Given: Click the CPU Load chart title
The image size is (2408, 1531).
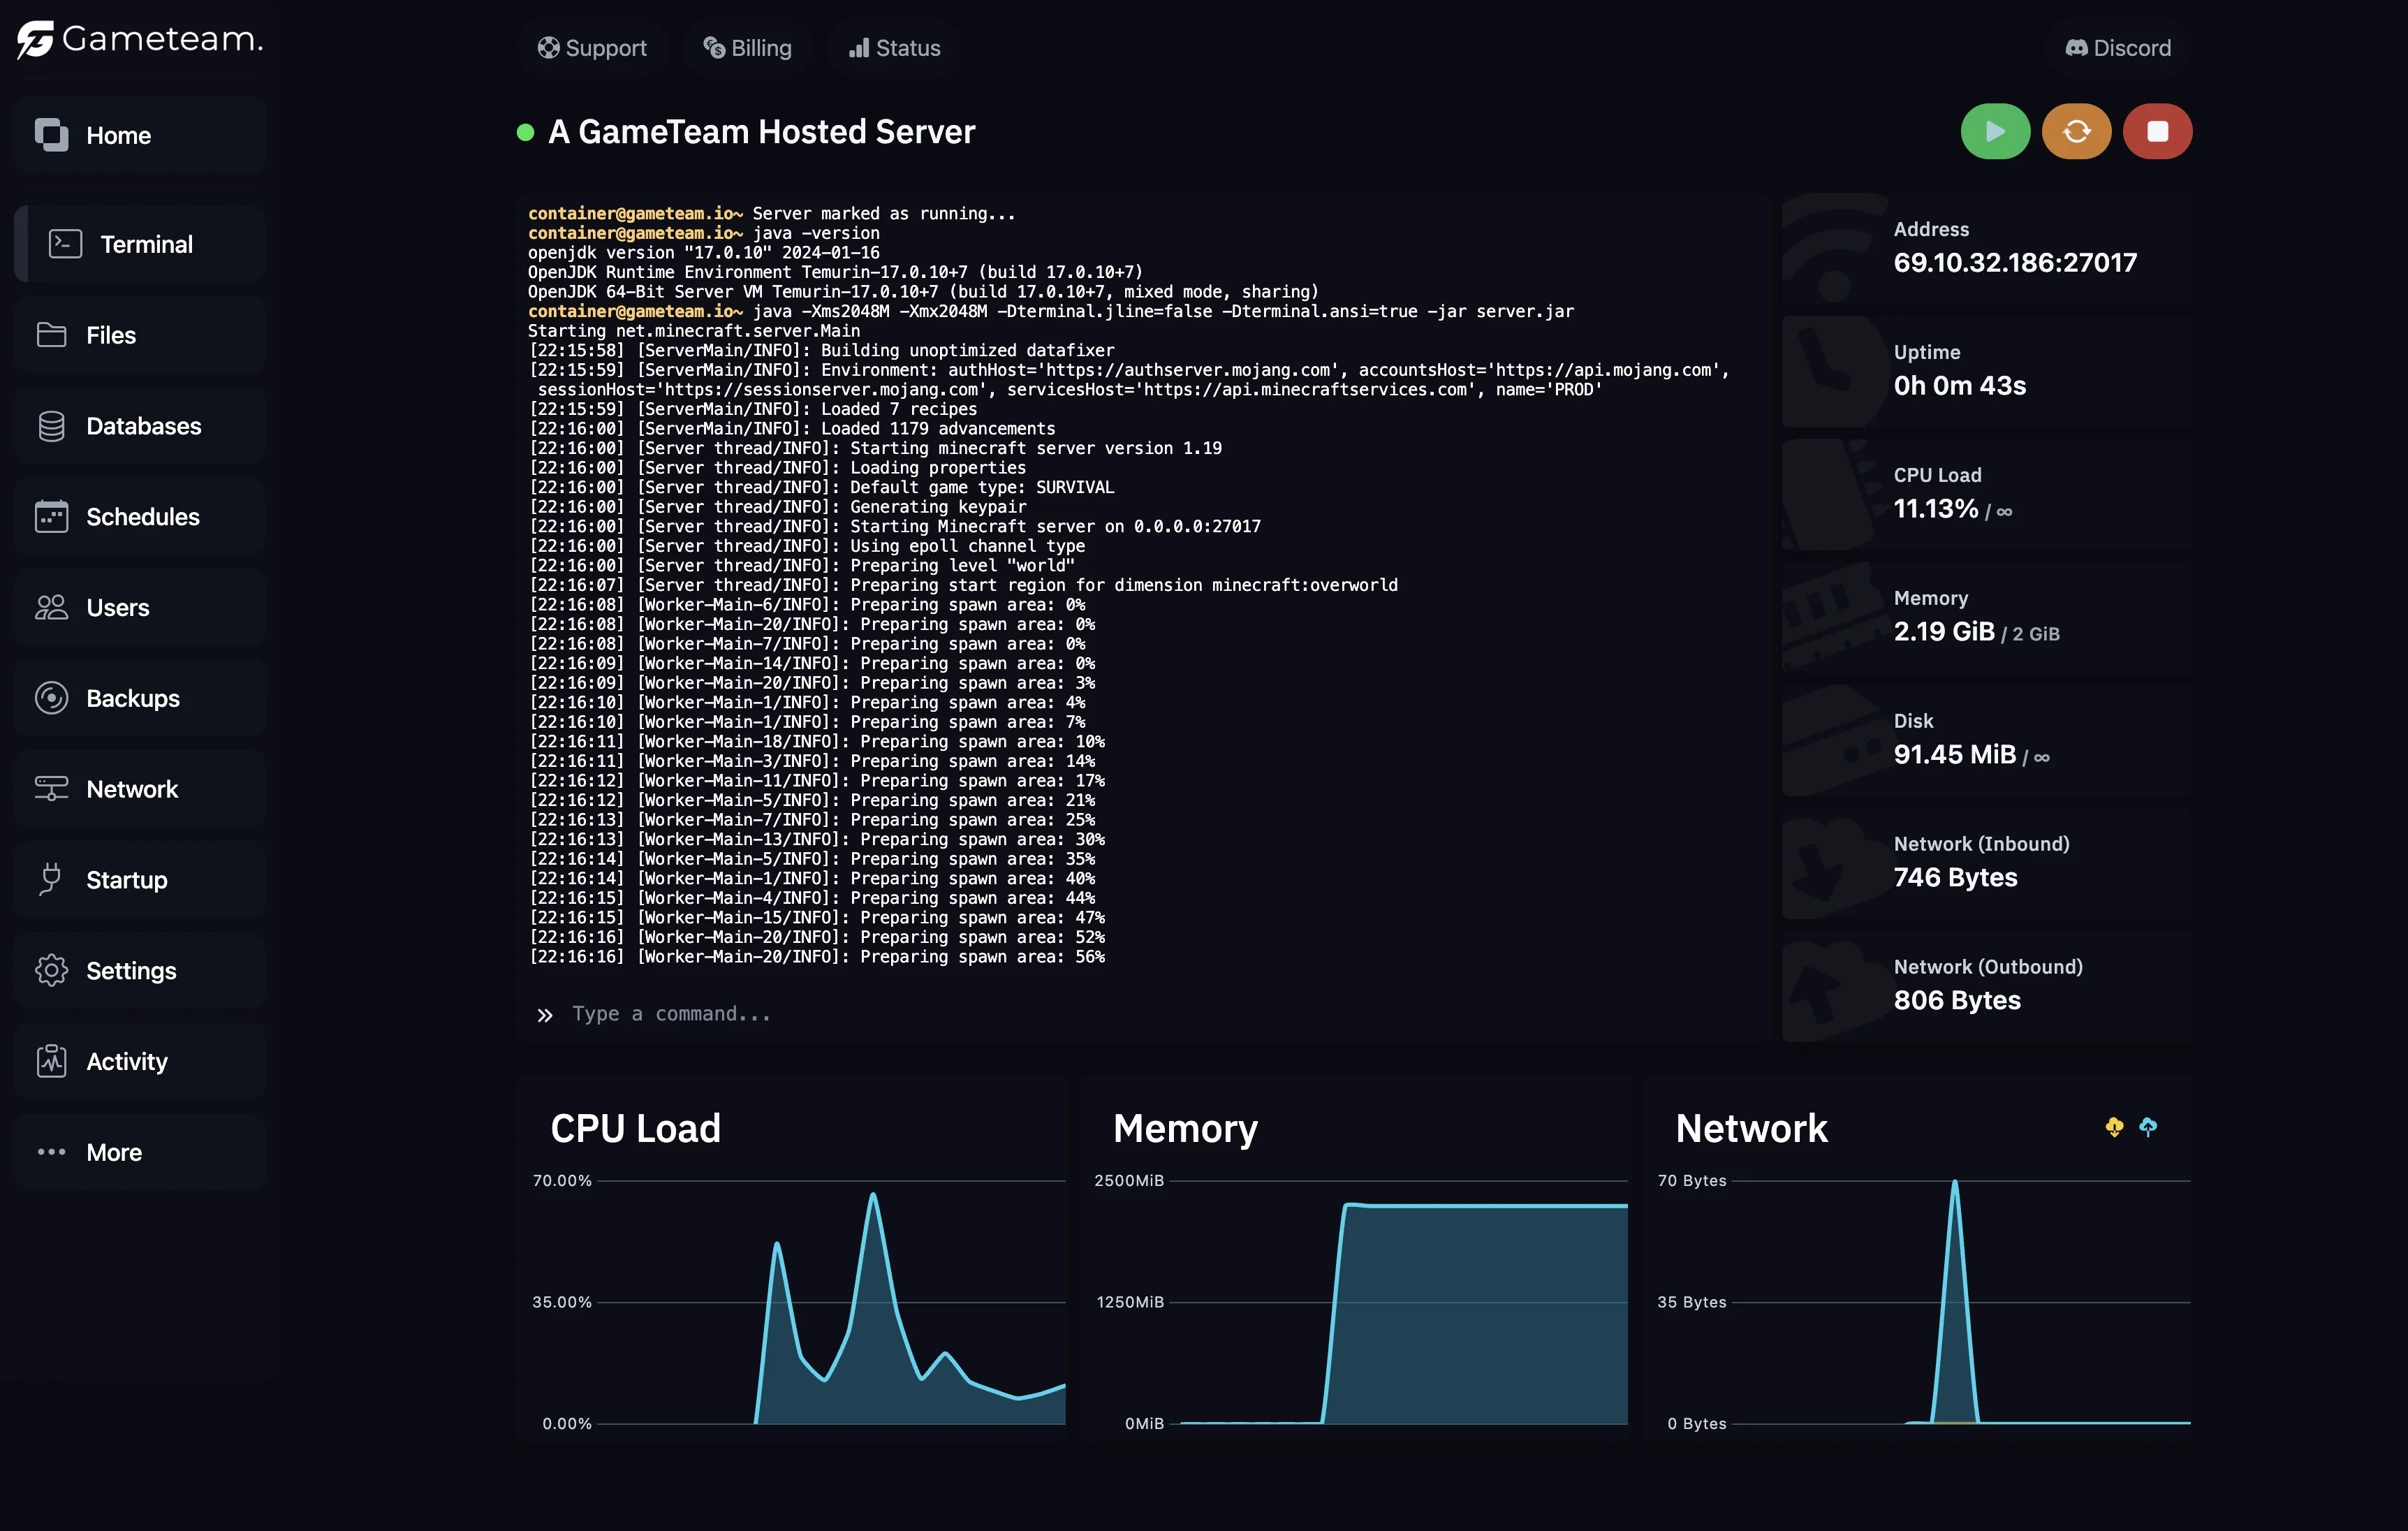Looking at the screenshot, I should click(636, 1129).
